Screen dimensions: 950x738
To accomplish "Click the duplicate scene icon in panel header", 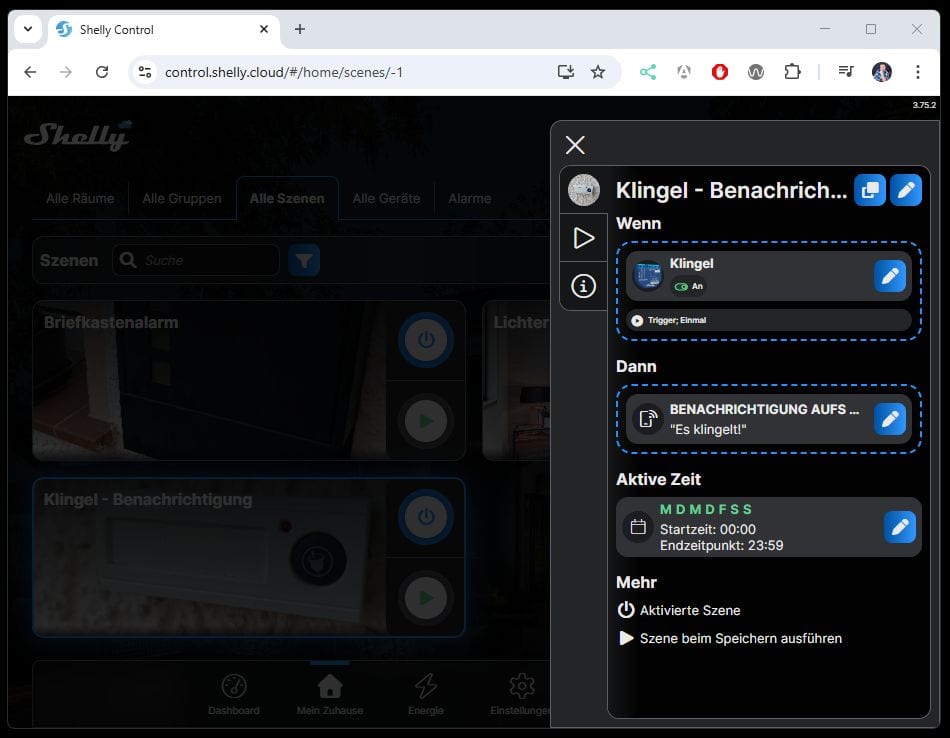I will (869, 190).
